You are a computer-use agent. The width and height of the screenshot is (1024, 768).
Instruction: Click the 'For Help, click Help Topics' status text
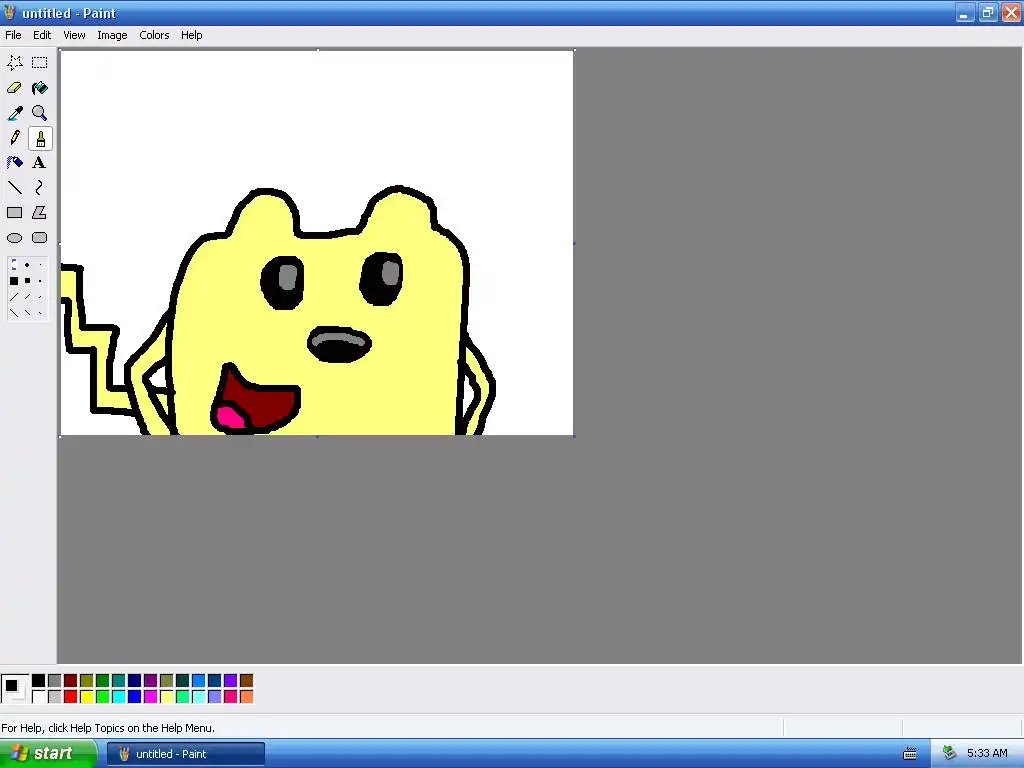(108, 728)
